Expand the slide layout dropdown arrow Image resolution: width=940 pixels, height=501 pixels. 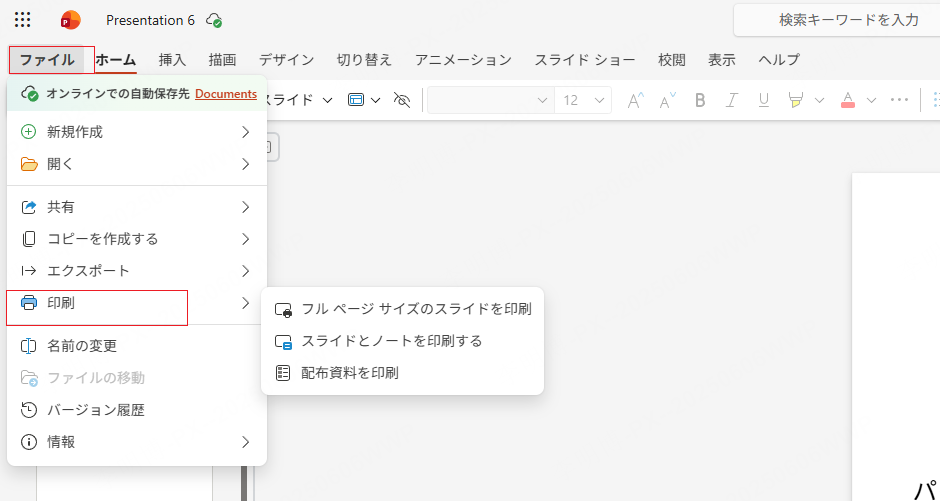click(x=376, y=100)
